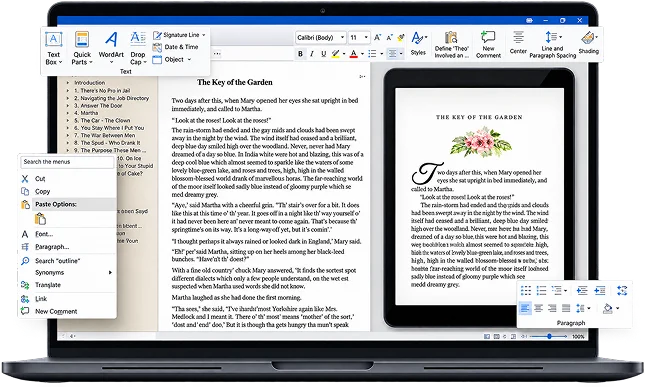
Task: Open the Synonyms submenu arrow
Action: pyautogui.click(x=110, y=272)
